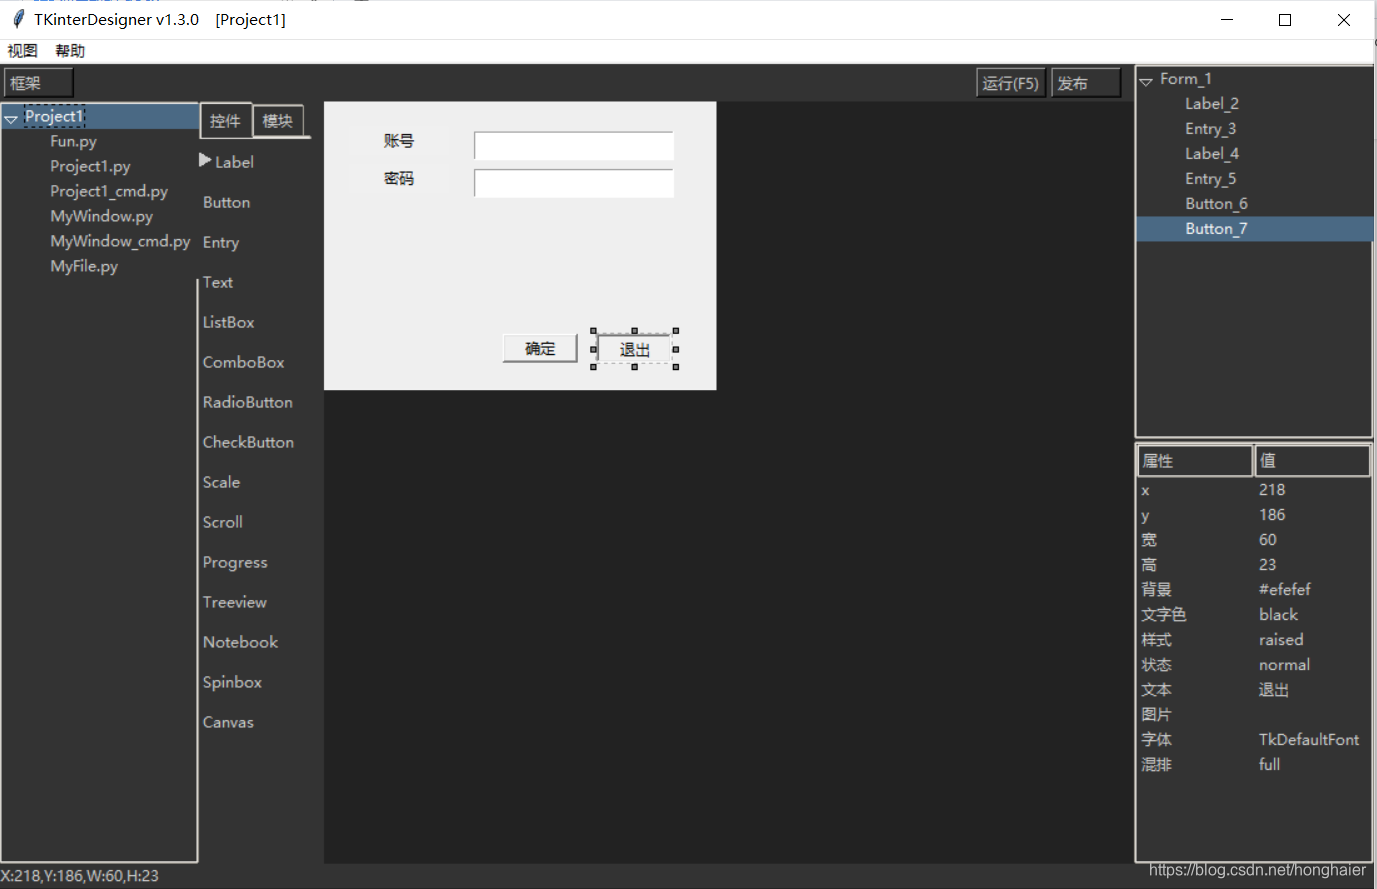Choose the Label widget
Image resolution: width=1377 pixels, height=889 pixels.
pos(234,162)
